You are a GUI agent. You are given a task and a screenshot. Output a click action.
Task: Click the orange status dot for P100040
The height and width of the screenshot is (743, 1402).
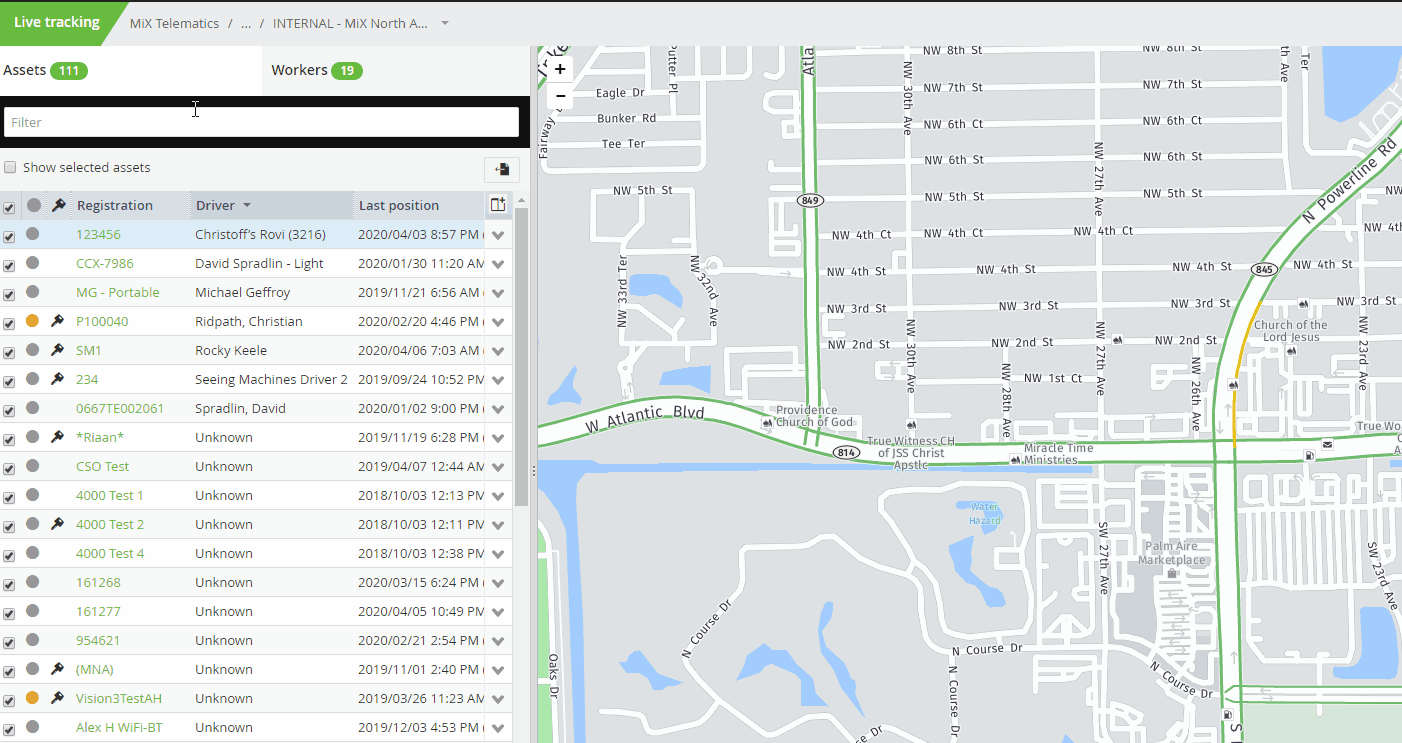coord(32,321)
